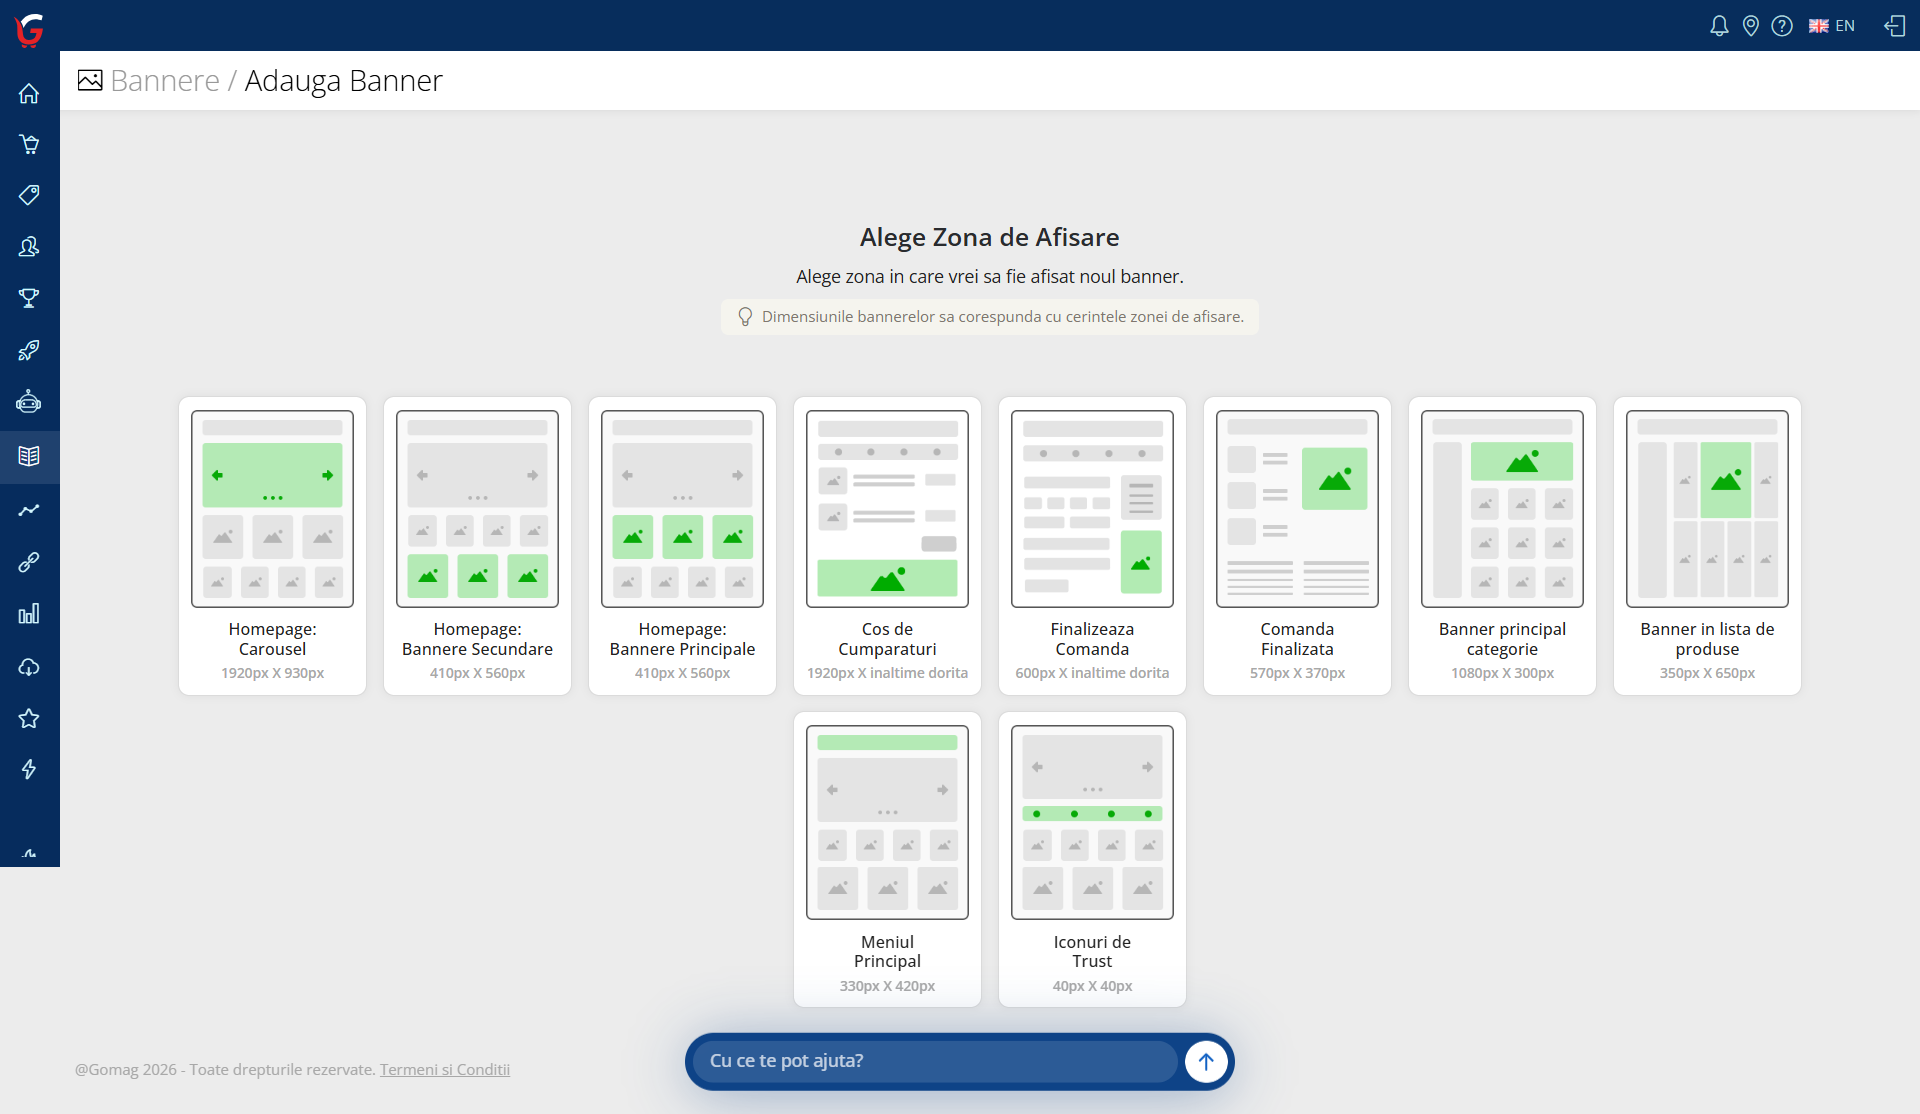
Task: Select Homepage: Bannere Secundare zone
Action: tap(477, 546)
